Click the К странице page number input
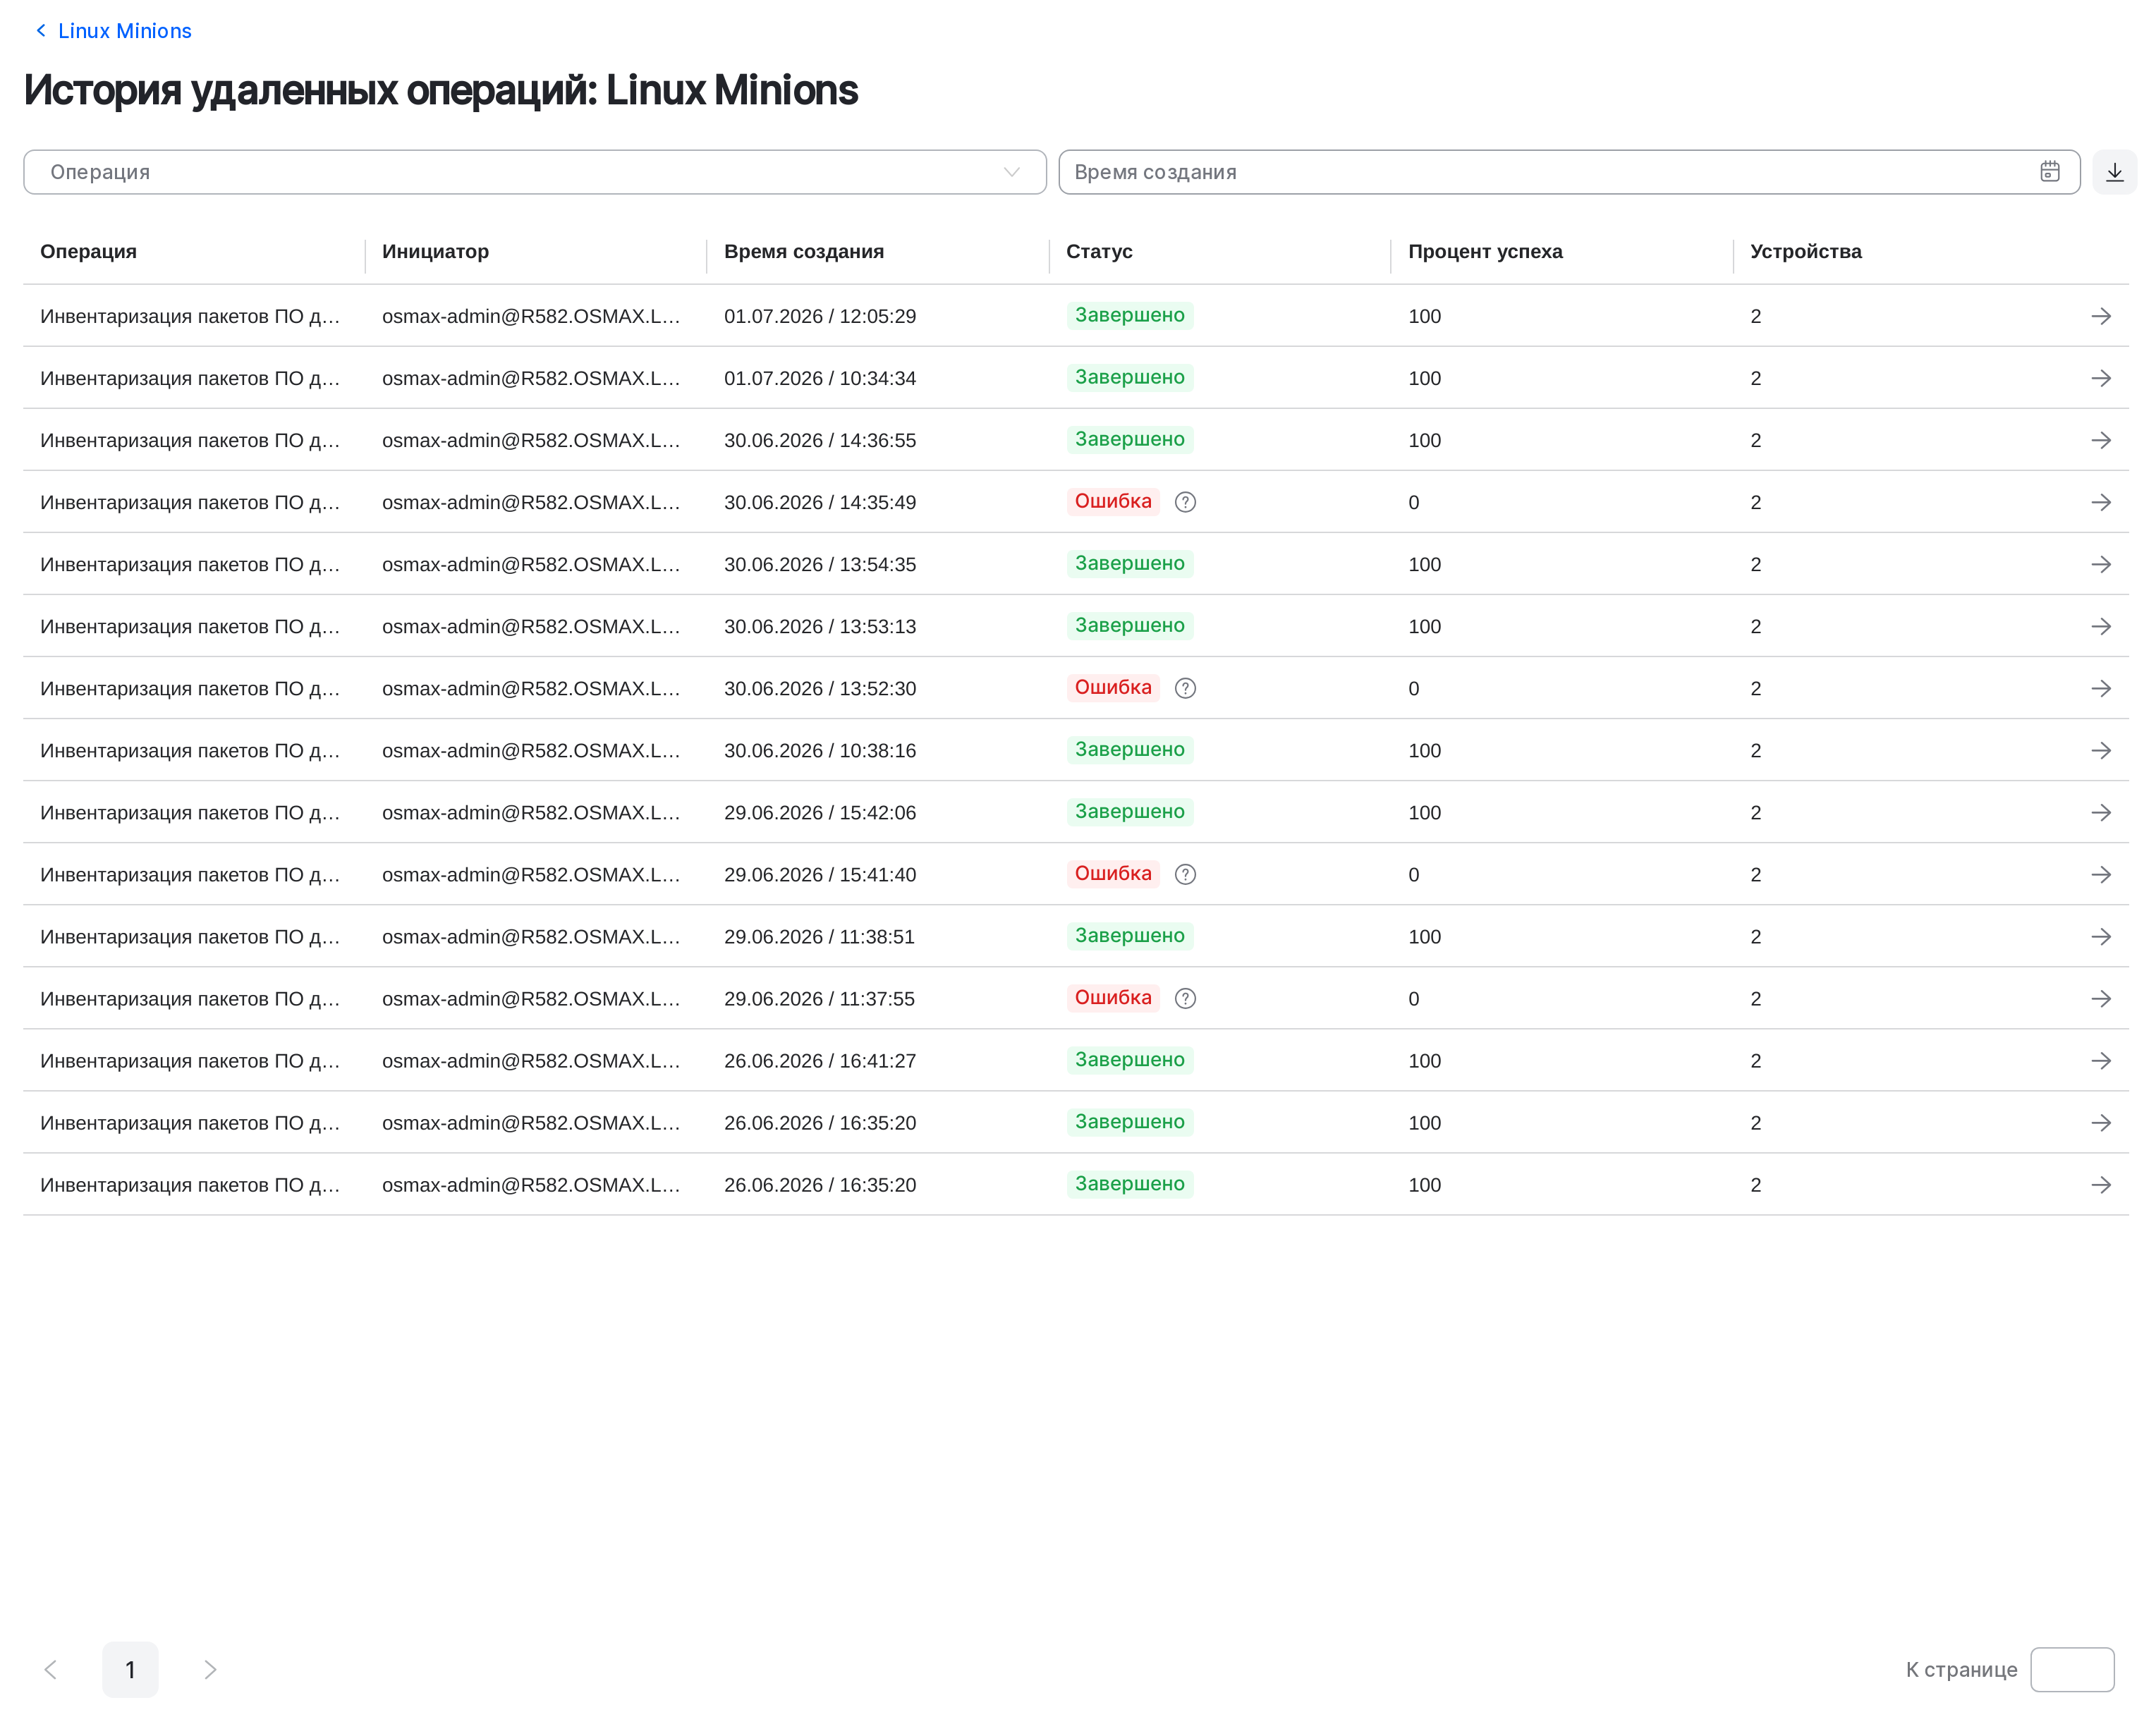Image resolution: width=2156 pixels, height=1717 pixels. (x=2072, y=1669)
